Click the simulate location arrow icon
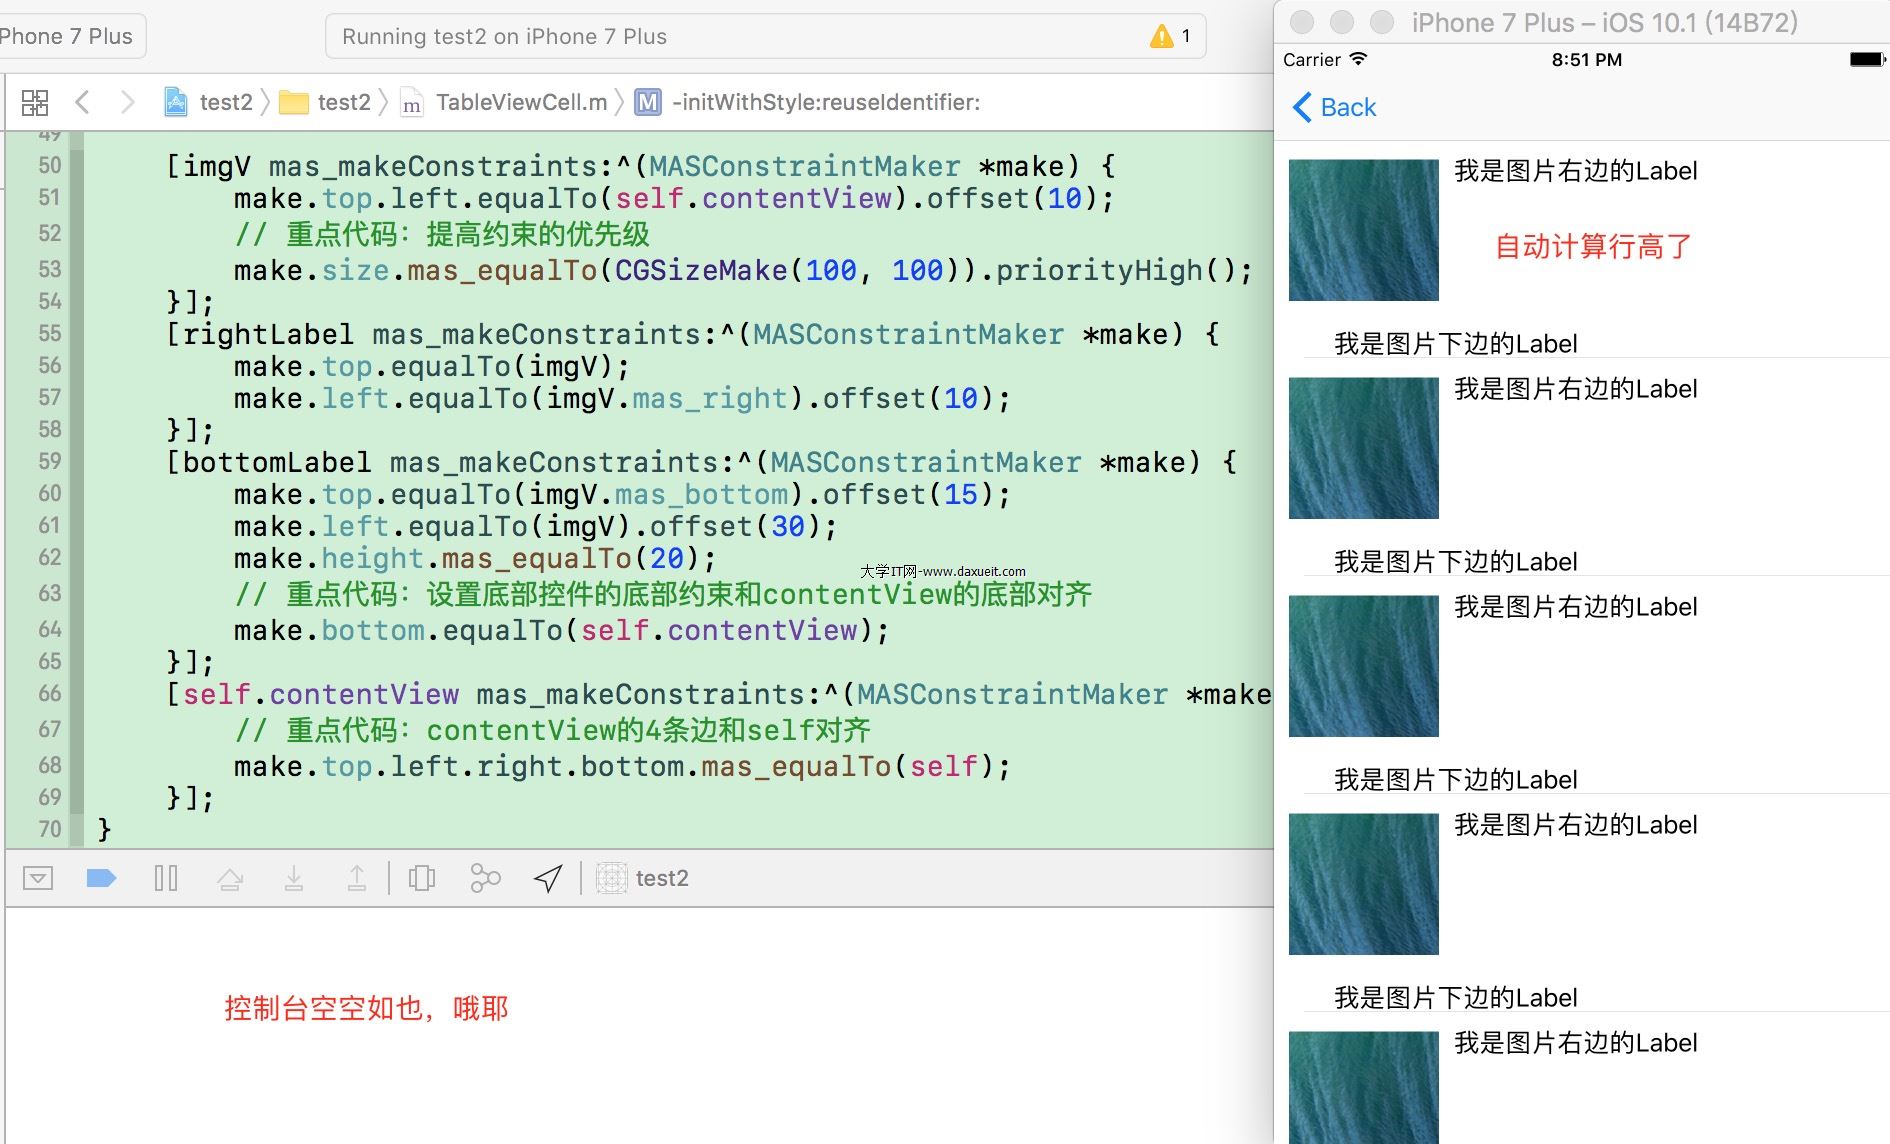Image resolution: width=1890 pixels, height=1144 pixels. (x=548, y=878)
